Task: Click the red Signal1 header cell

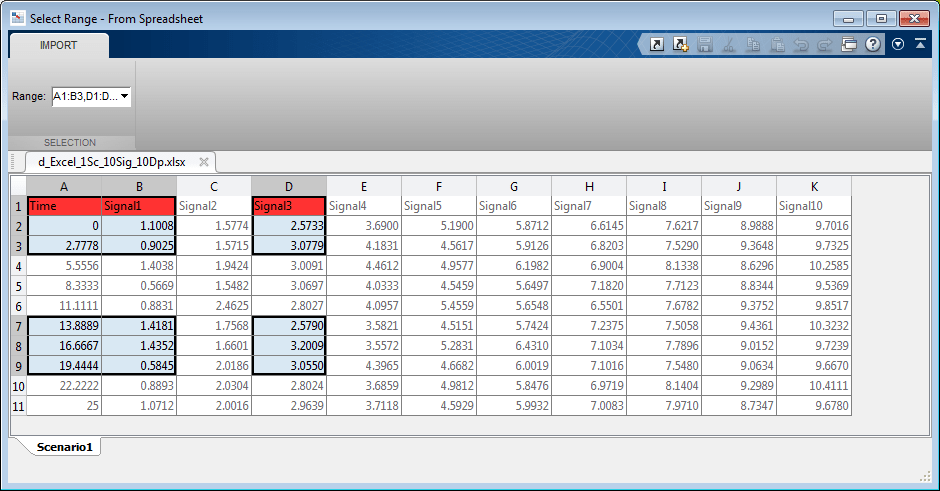Action: point(139,206)
